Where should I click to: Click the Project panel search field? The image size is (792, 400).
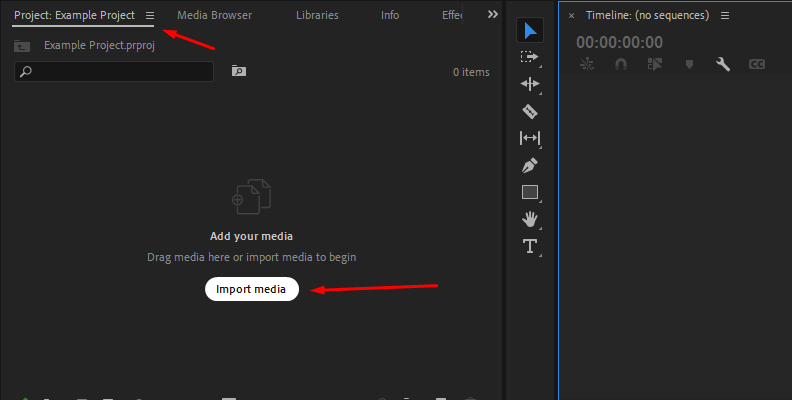coord(114,71)
